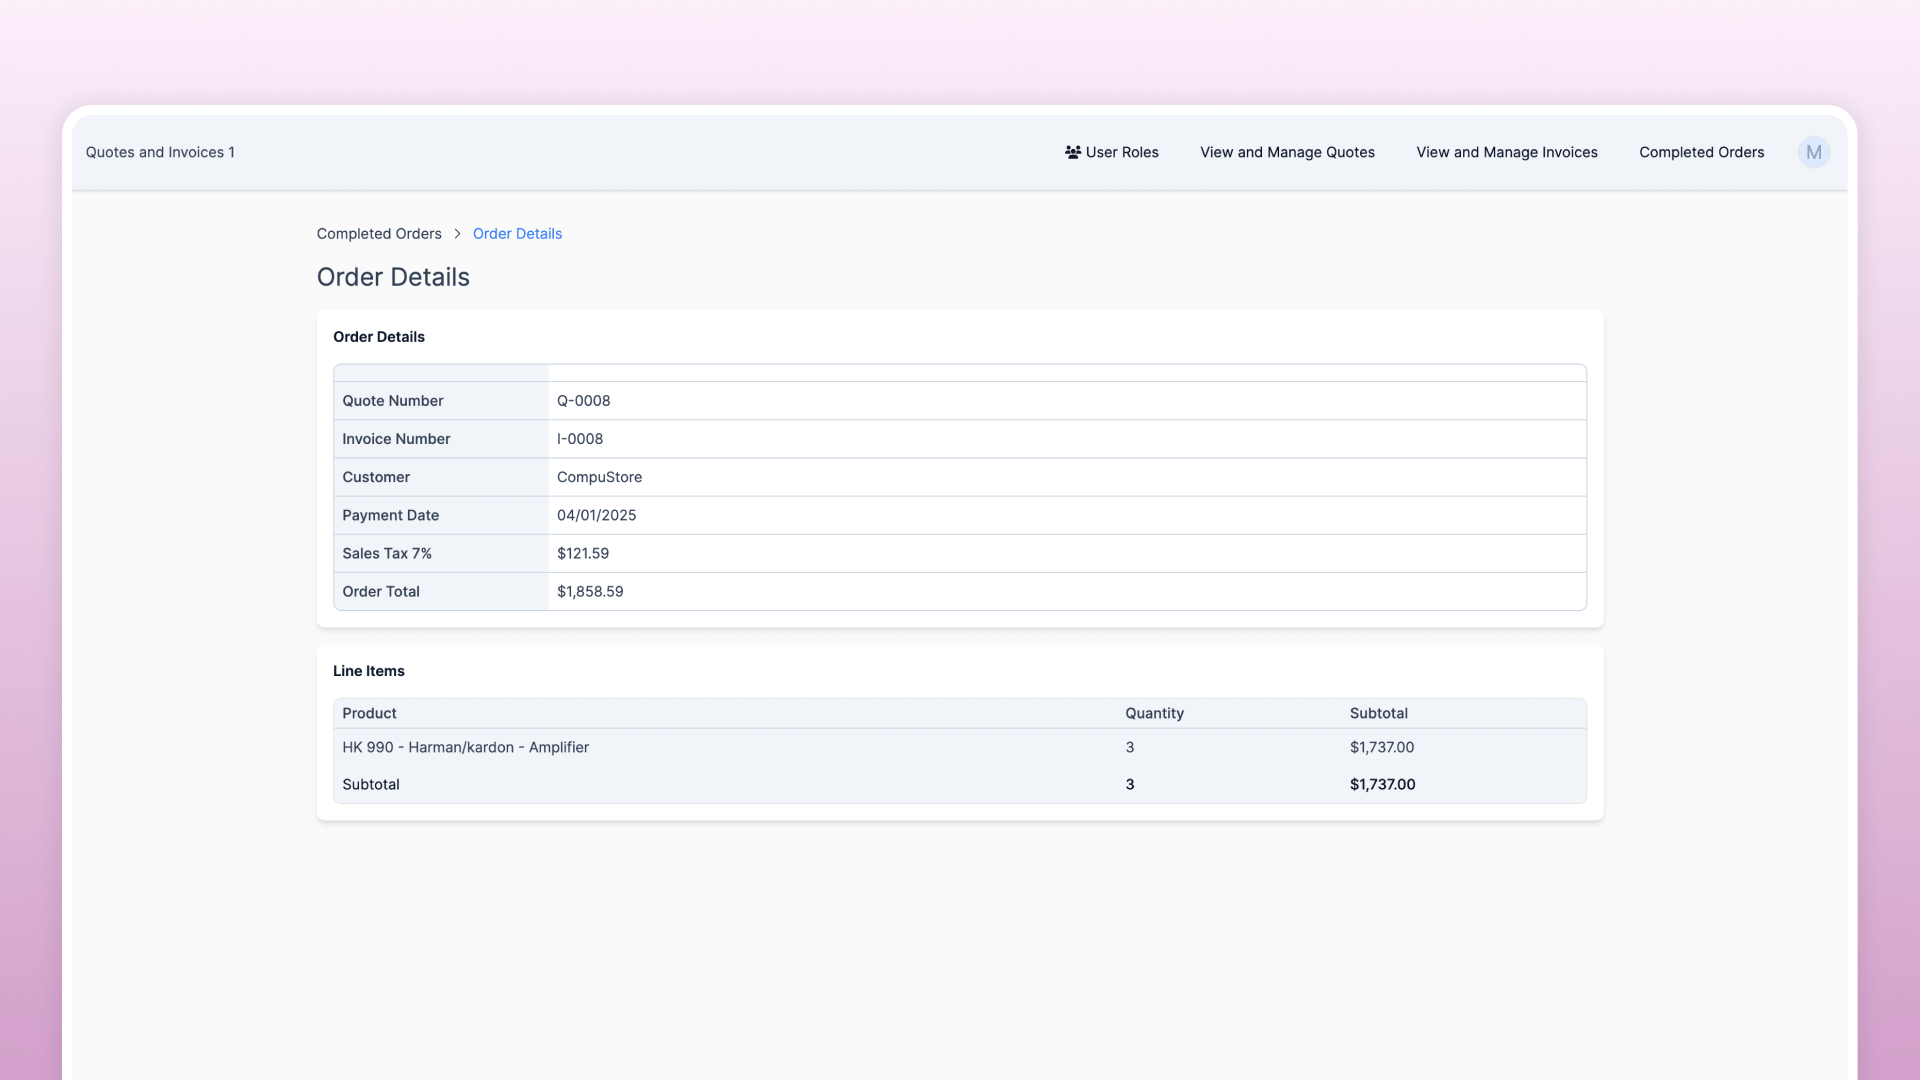1920x1080 pixels.
Task: Select invoice number I-0008 value
Action: pyautogui.click(x=580, y=439)
